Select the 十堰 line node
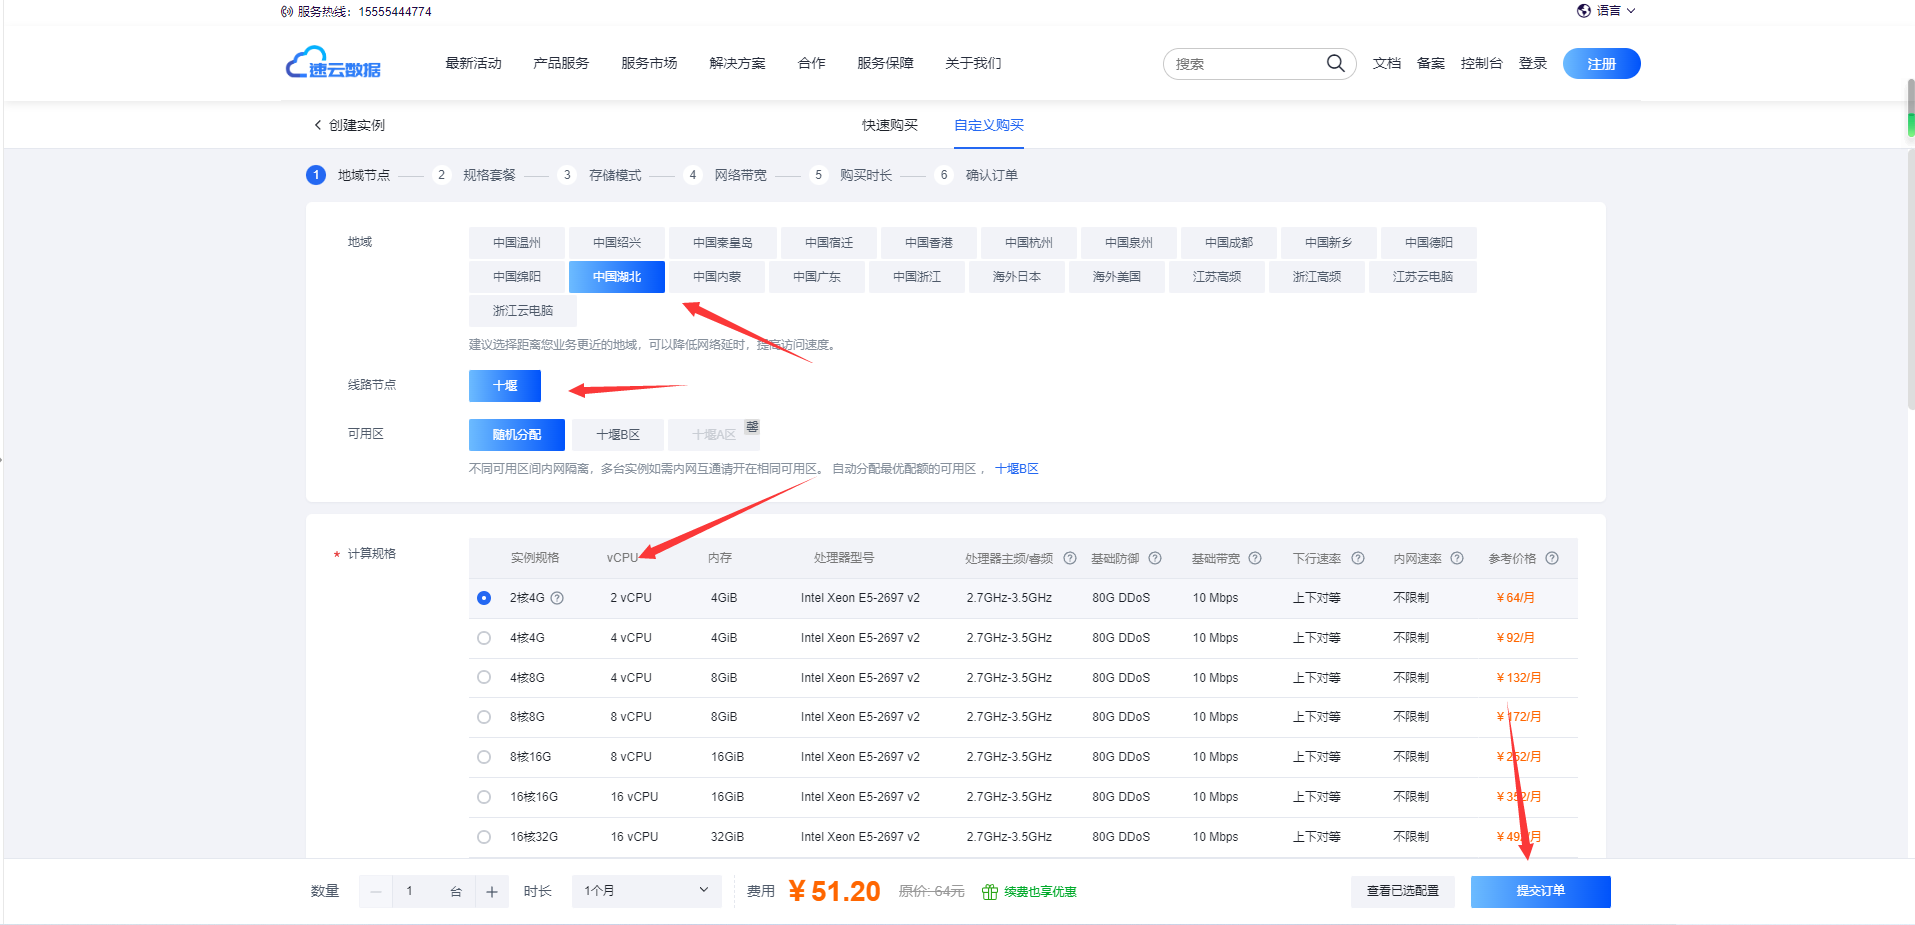Screen dimensions: 1915x925 (505, 386)
